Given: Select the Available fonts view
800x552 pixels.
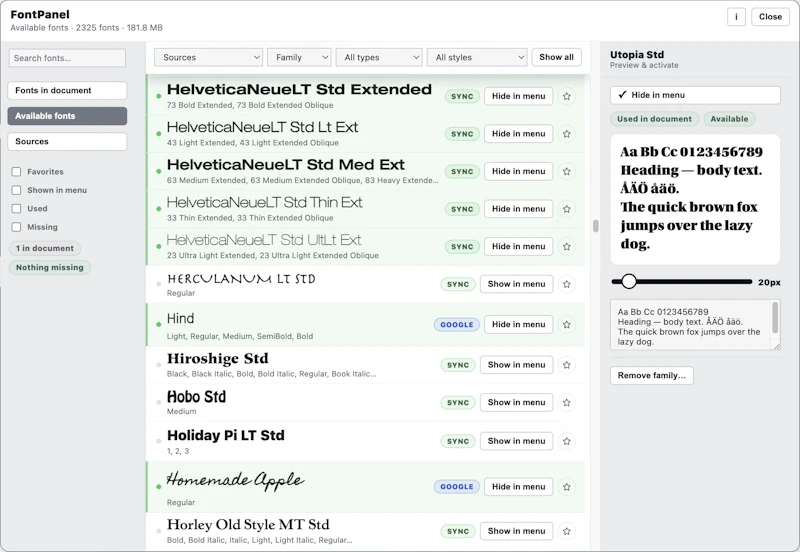Looking at the screenshot, I should 67,116.
